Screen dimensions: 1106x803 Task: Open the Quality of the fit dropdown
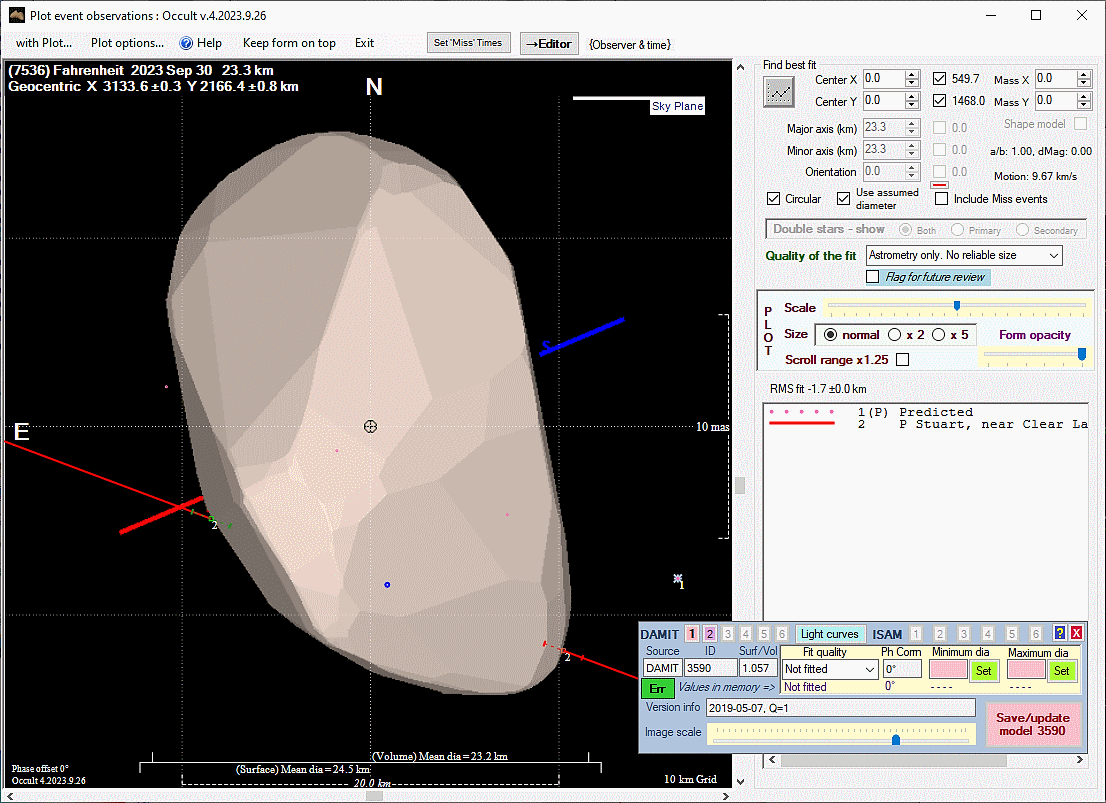point(964,256)
